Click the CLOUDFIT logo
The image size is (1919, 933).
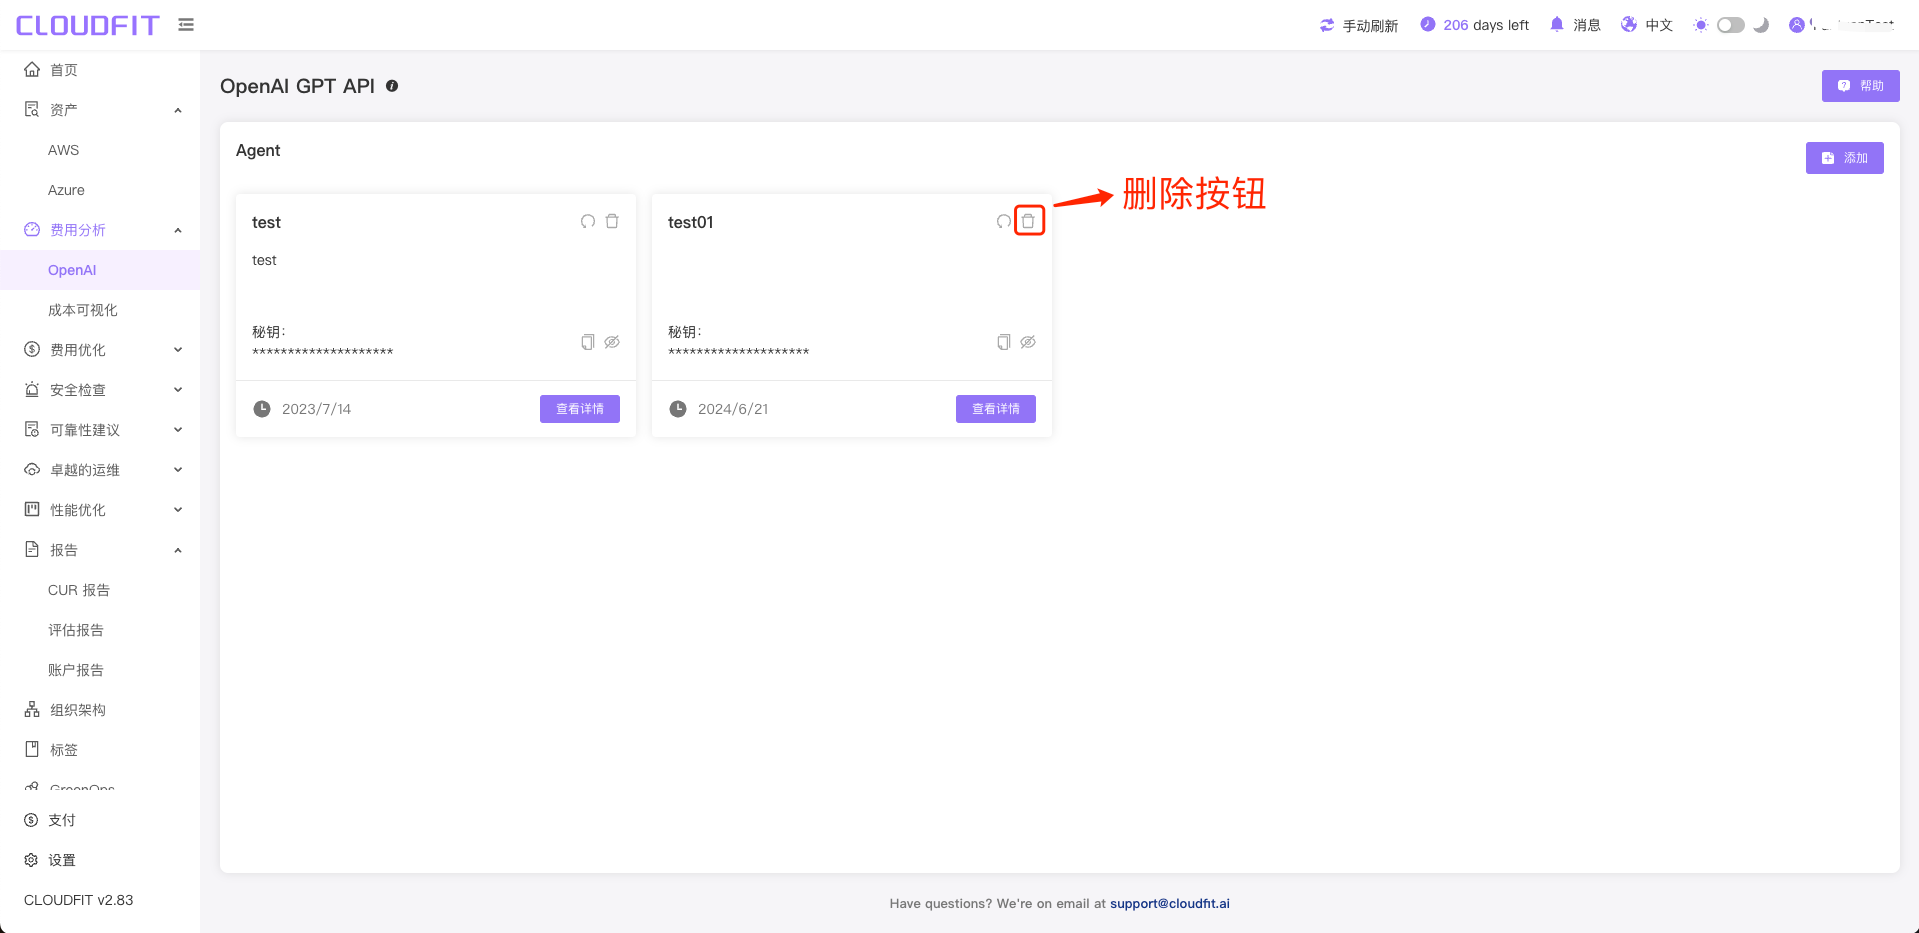pos(88,25)
